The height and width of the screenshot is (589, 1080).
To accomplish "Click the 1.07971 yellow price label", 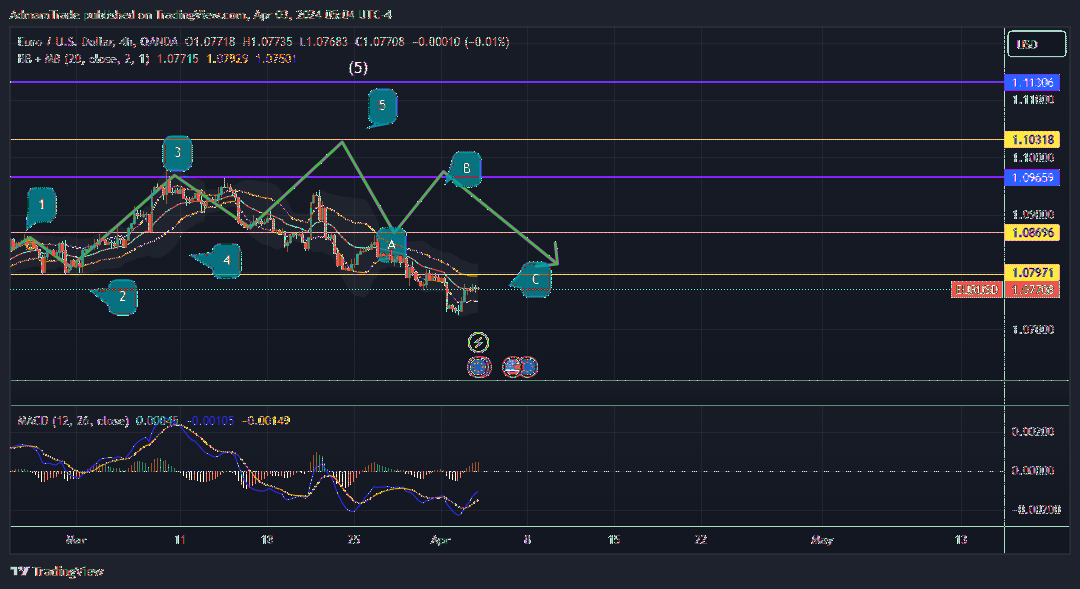I will click(1032, 273).
